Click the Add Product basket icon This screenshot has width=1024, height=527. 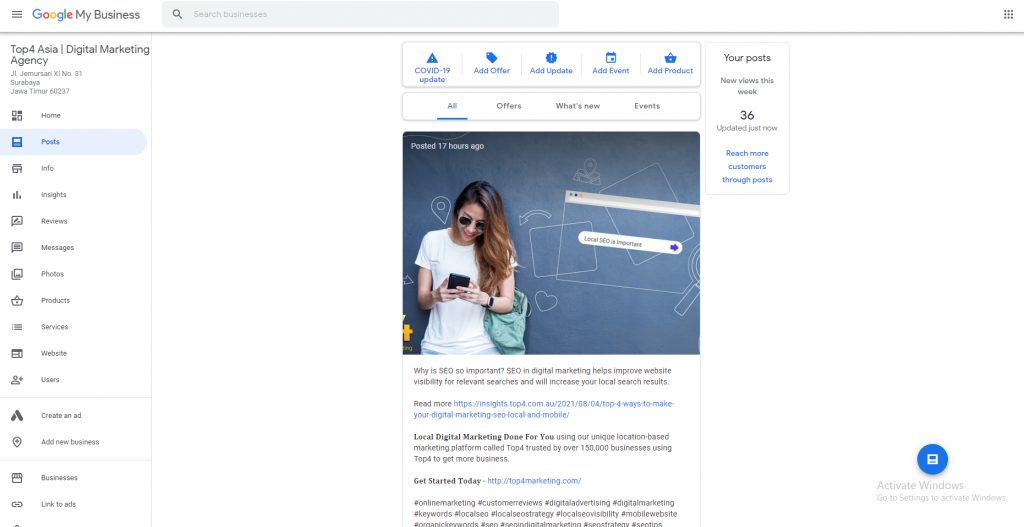click(670, 58)
